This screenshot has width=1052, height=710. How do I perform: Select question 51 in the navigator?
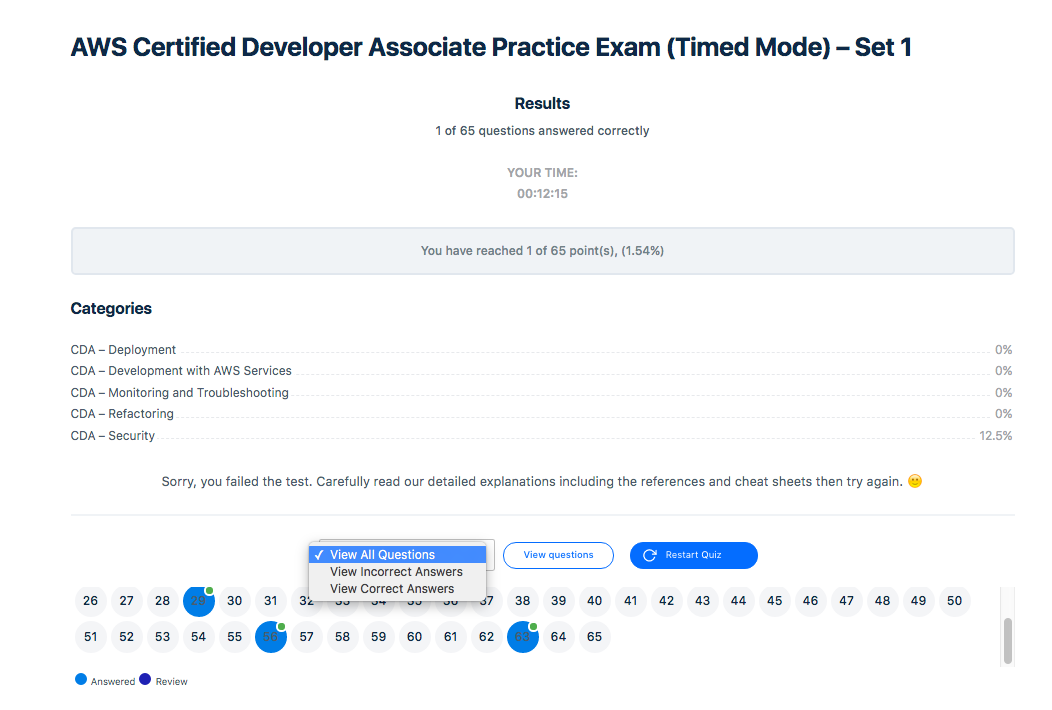pos(91,637)
